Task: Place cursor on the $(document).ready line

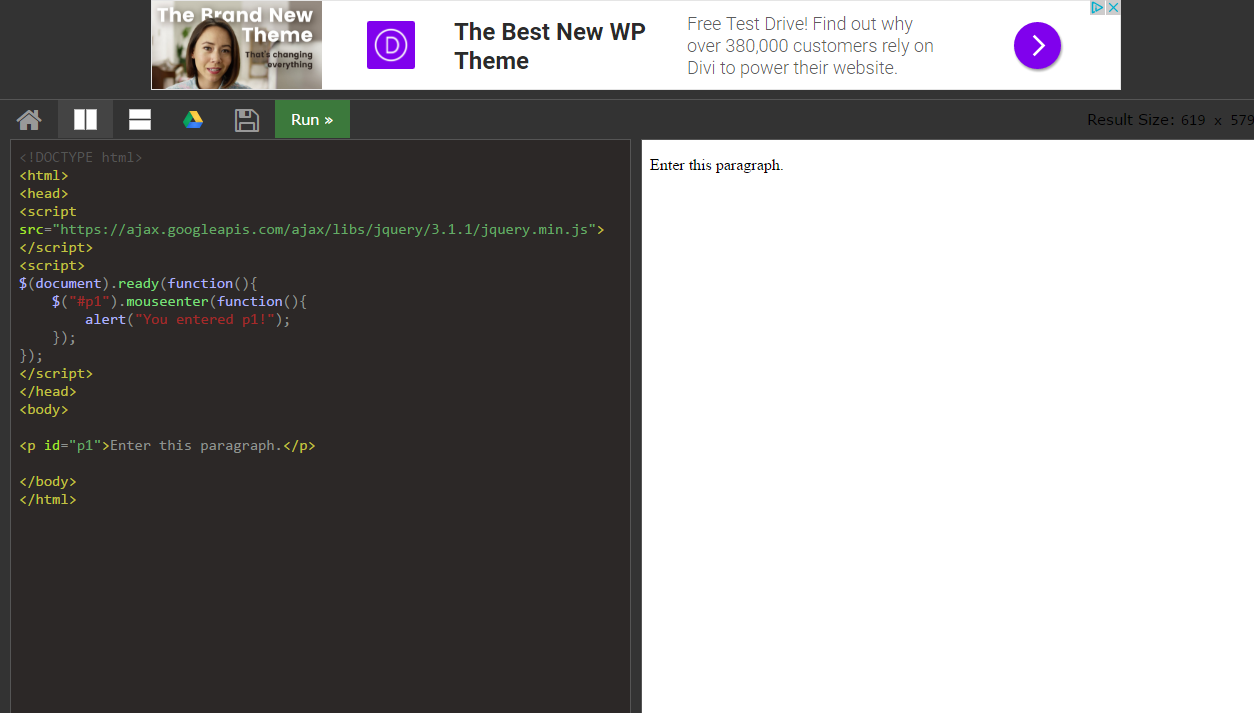Action: tap(138, 283)
